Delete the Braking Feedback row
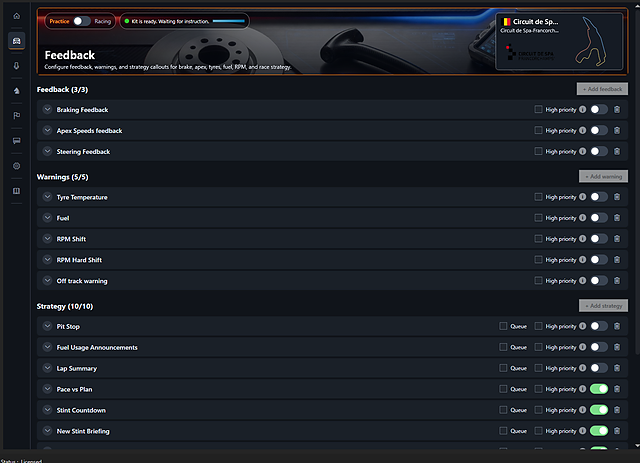Viewport: 640px width, 463px height. (x=617, y=109)
